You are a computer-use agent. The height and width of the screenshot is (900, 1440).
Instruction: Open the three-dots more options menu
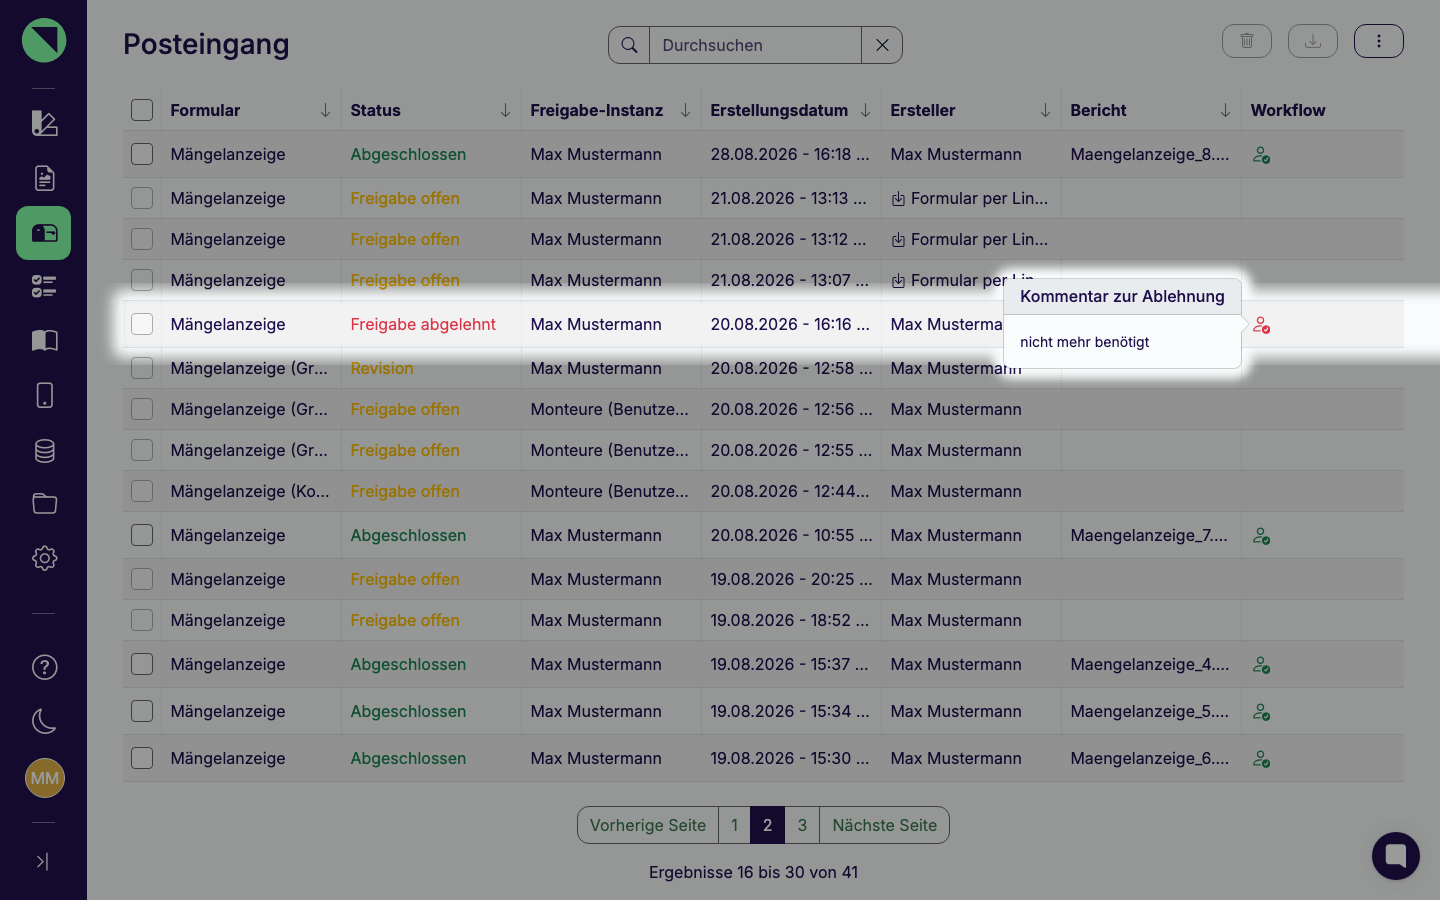pos(1379,41)
